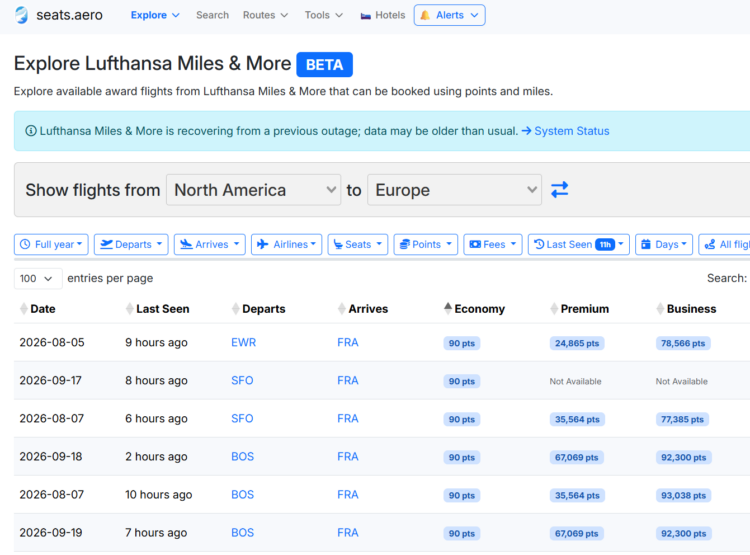This screenshot has height=555, width=750.
Task: Open the Full year filter
Action: pyautogui.click(x=51, y=244)
